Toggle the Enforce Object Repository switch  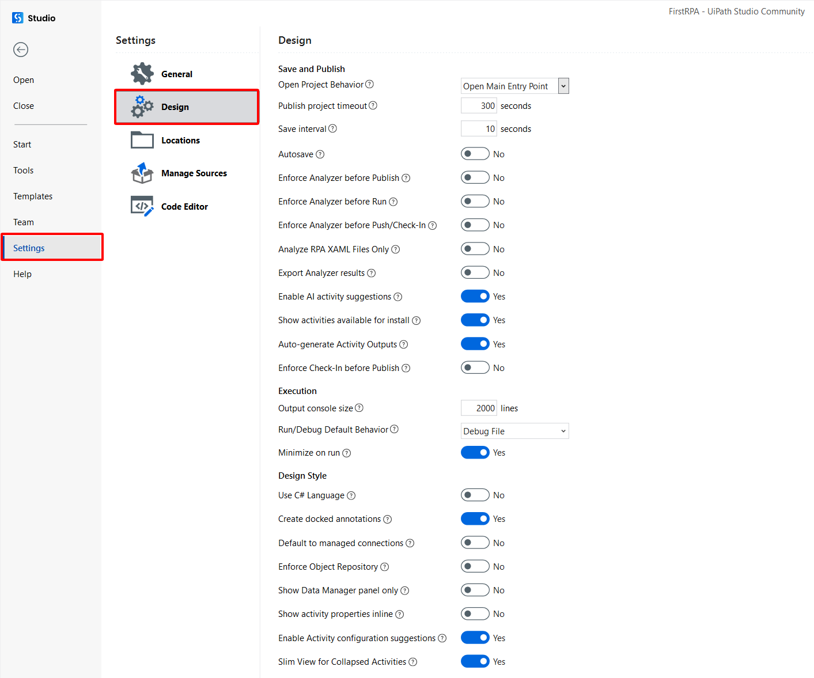[475, 566]
